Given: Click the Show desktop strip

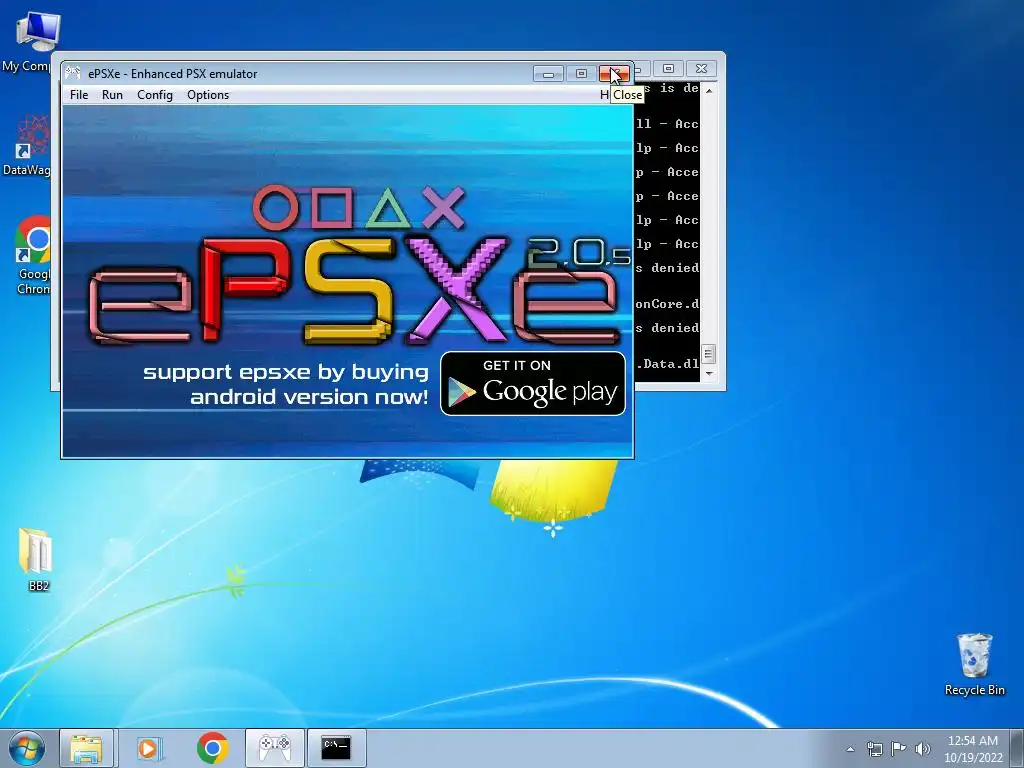Looking at the screenshot, I should click(1017, 748).
